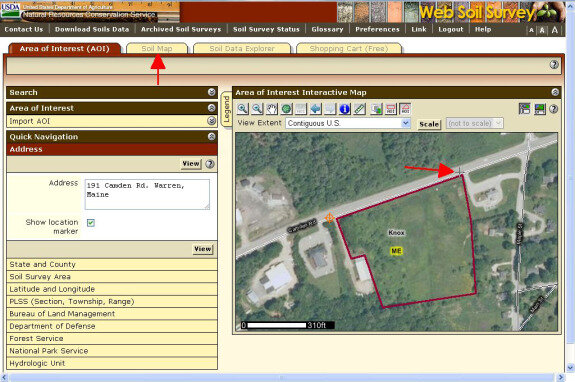Image resolution: width=575 pixels, height=382 pixels.
Task: Go back to previous map extent
Action: point(316,109)
